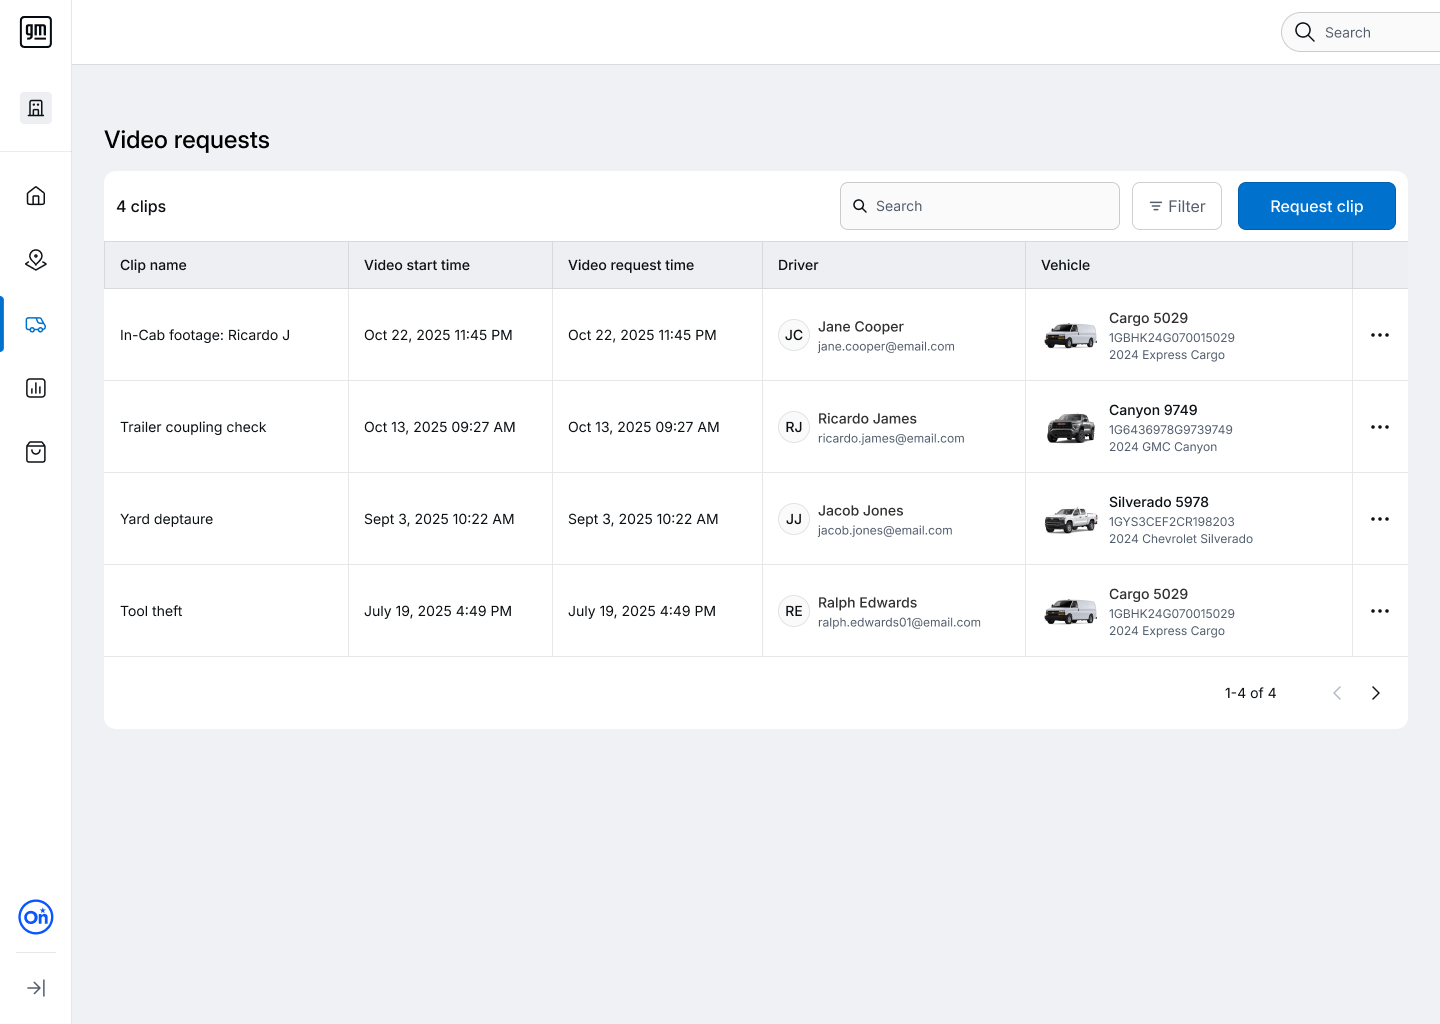Click the van thumbnail in In-Cab footage row
The height and width of the screenshot is (1024, 1440).
click(x=1071, y=335)
